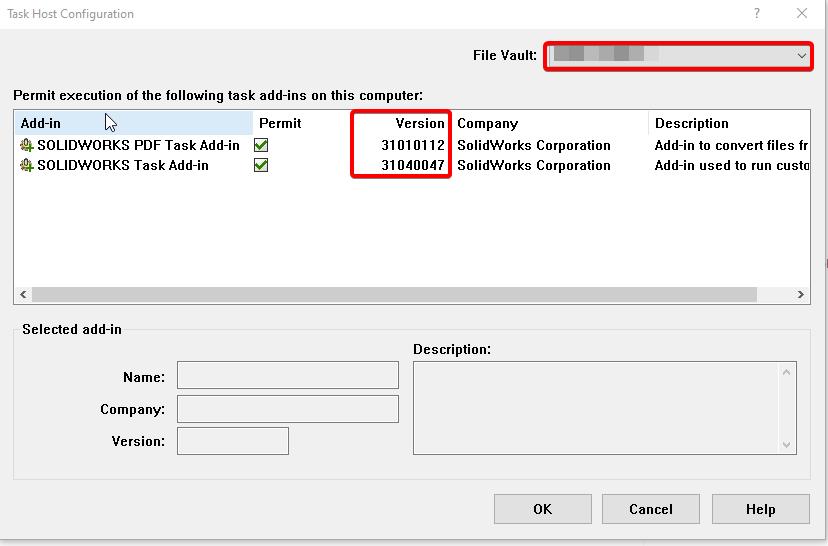Toggle Permit checkbox for SOLIDWORKS Task Add-in
The image size is (828, 546).
pyautogui.click(x=261, y=165)
